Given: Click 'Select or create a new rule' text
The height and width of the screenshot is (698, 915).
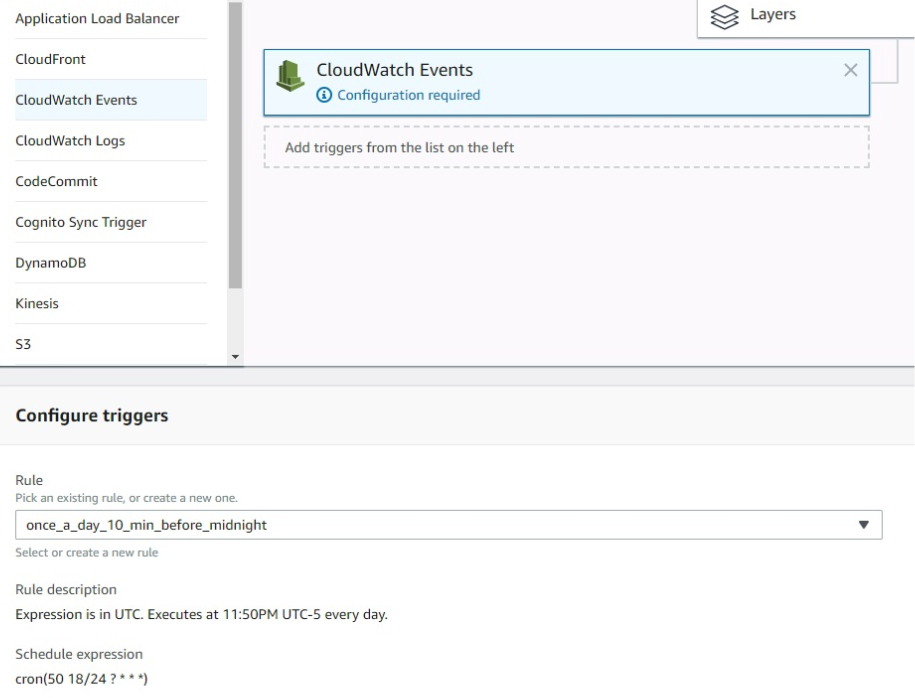Looking at the screenshot, I should tap(86, 553).
